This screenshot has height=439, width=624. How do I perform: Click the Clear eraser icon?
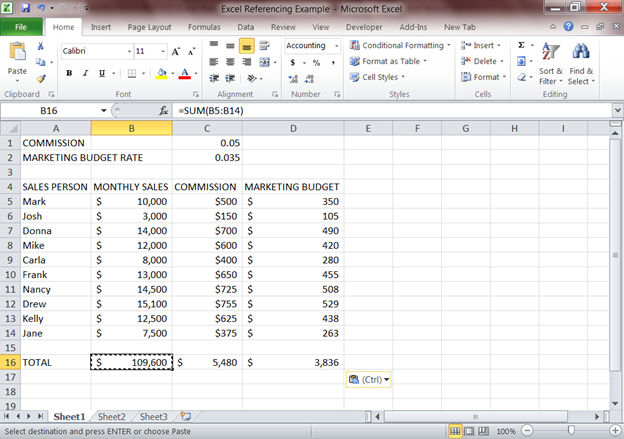(x=522, y=77)
